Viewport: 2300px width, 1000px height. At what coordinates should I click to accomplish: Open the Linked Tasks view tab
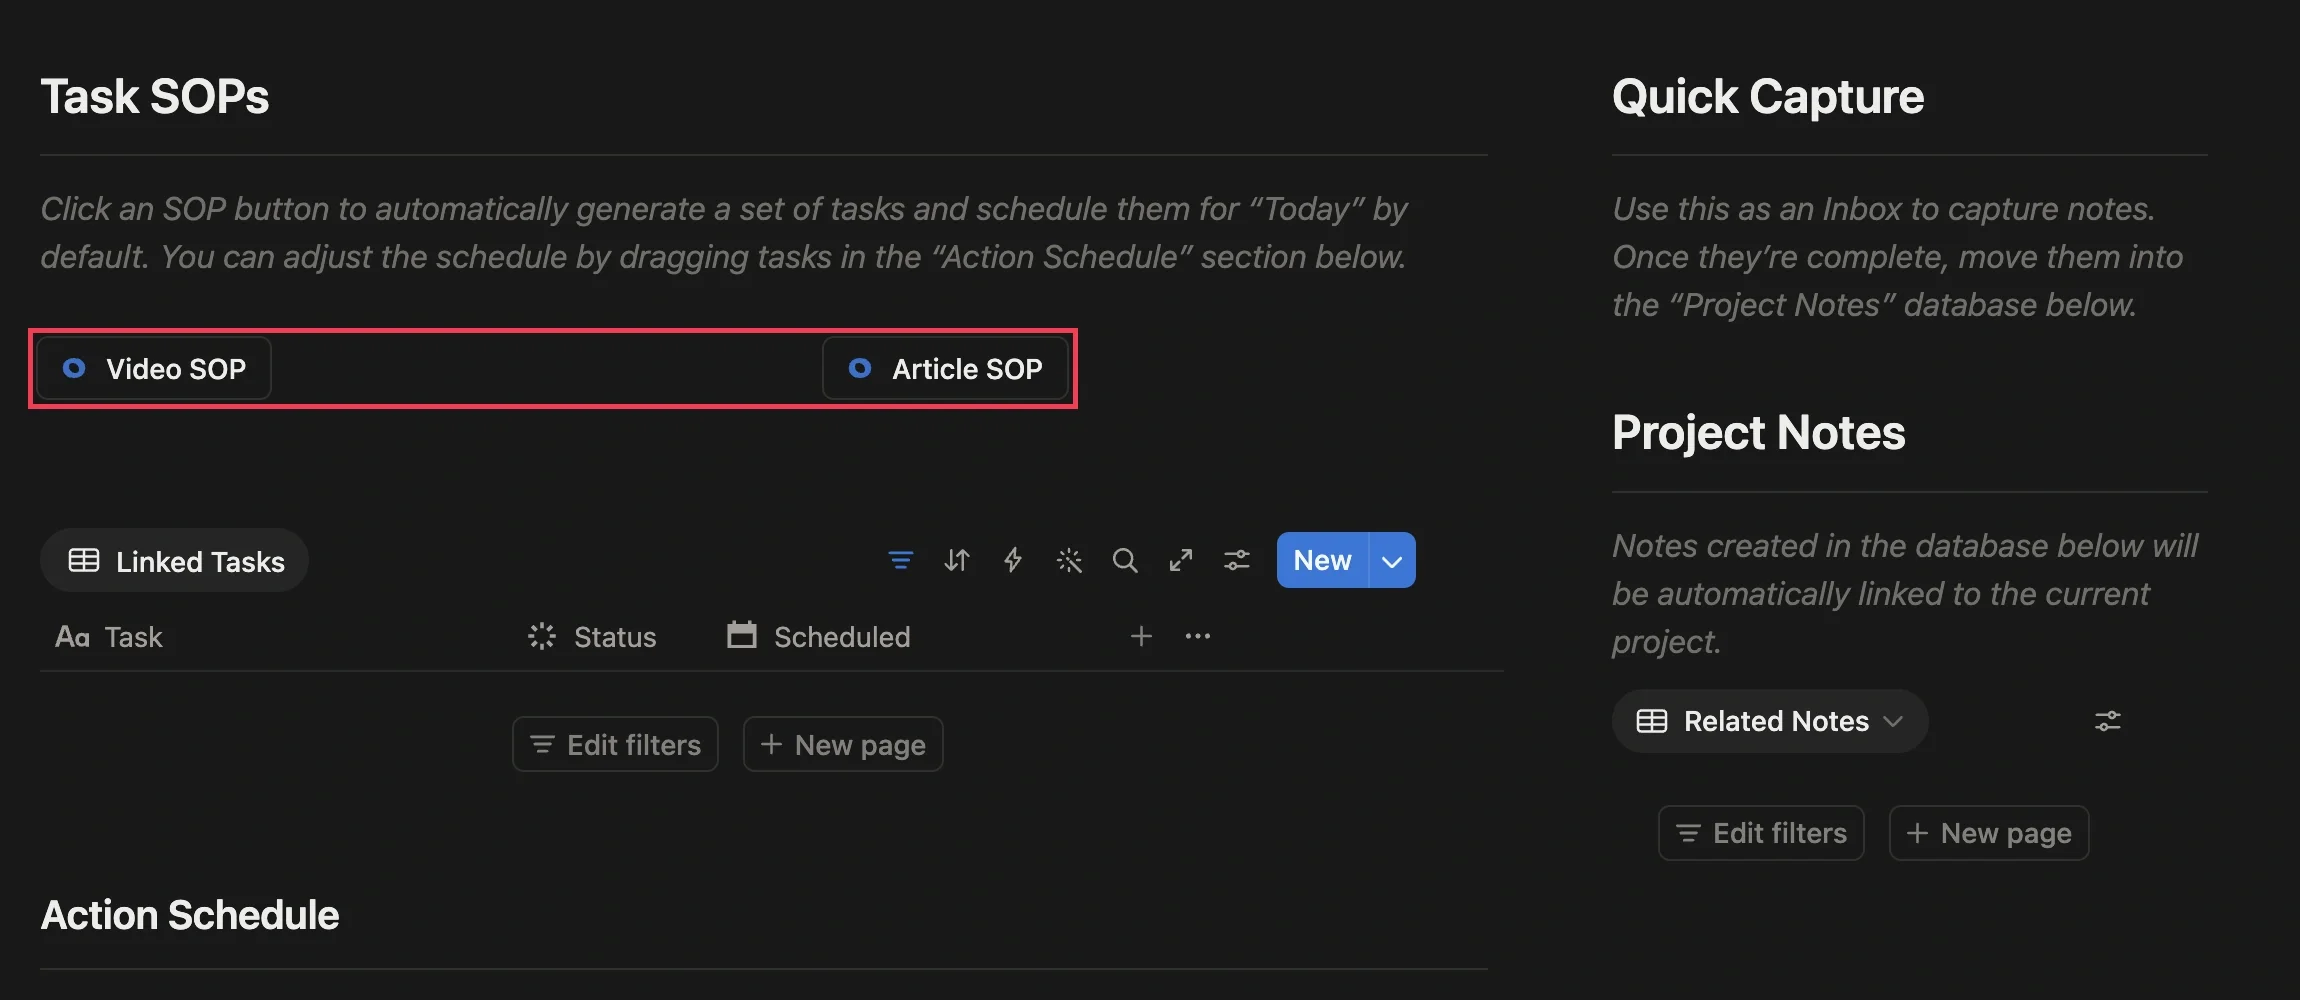point(175,561)
